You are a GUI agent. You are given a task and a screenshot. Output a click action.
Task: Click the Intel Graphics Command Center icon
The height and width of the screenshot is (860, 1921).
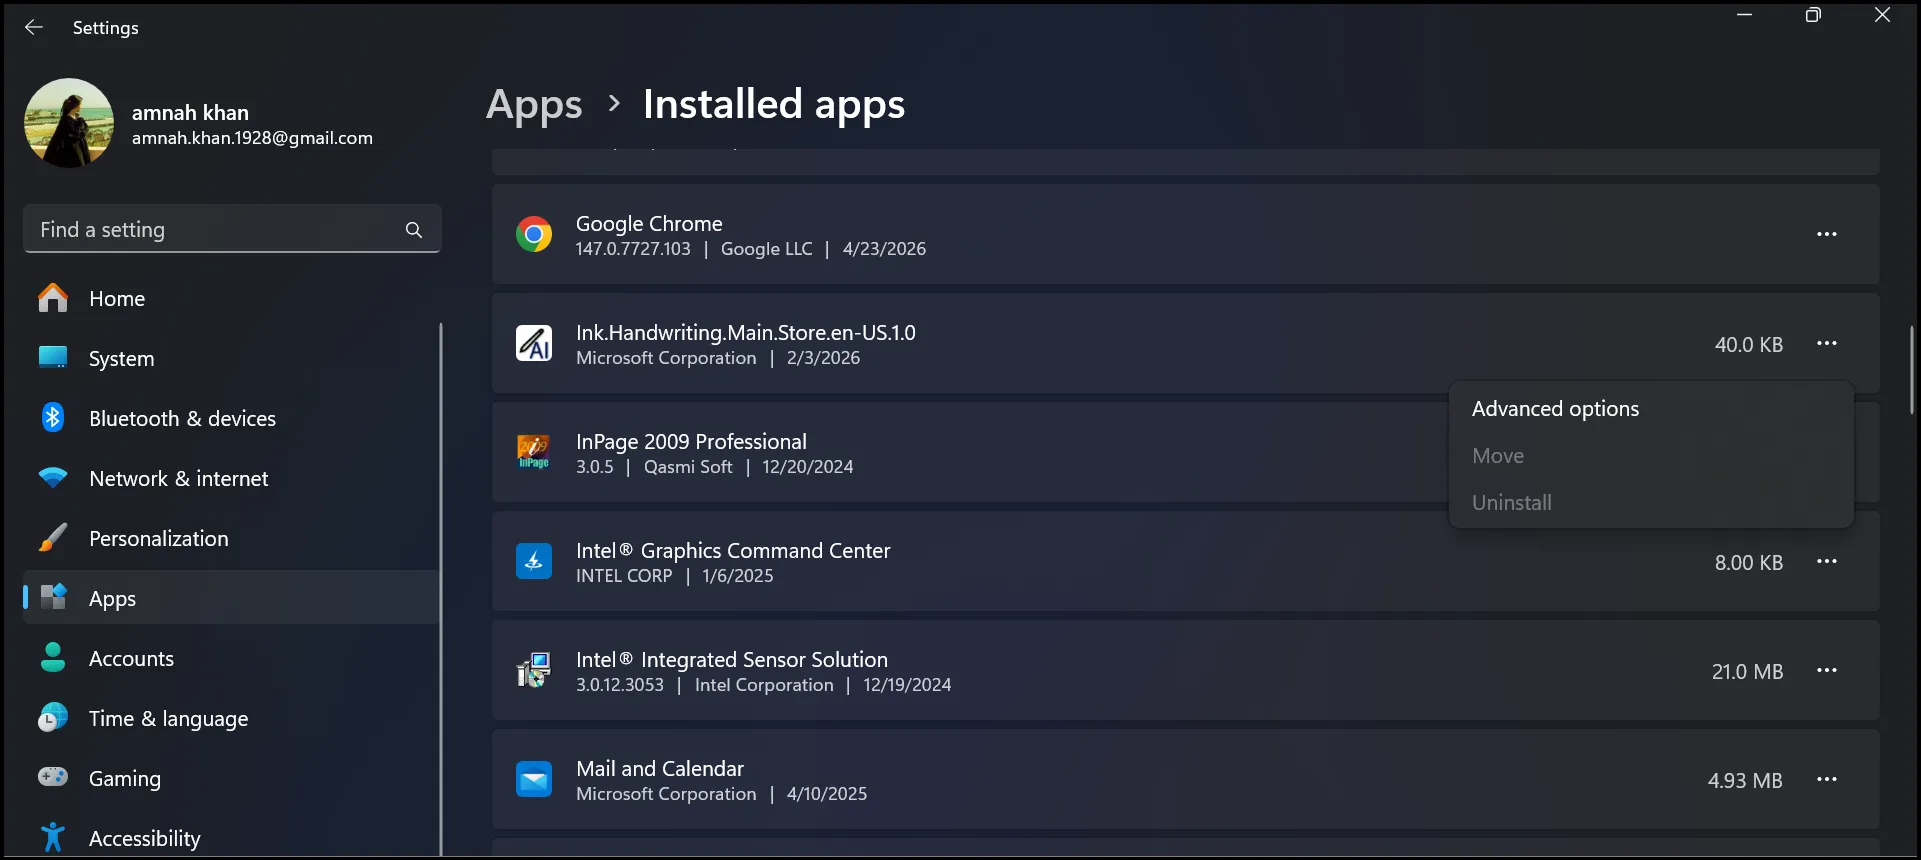tap(534, 561)
